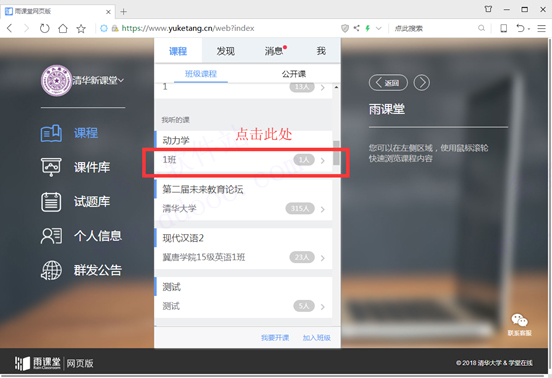Click the 23人 member count badge
This screenshot has width=552, height=378.
click(302, 257)
